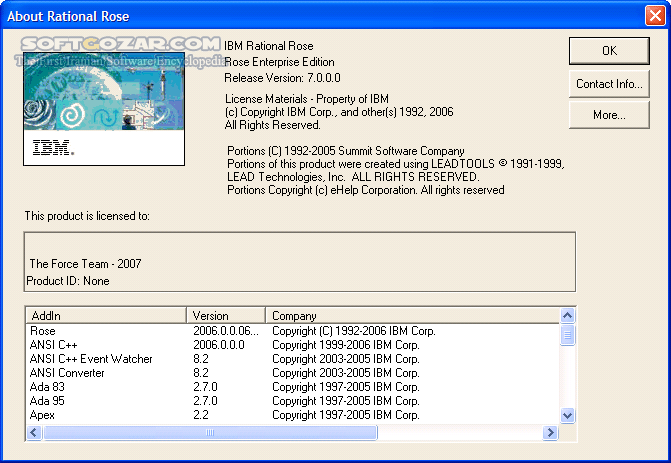
Task: Close the About Rational Rose dialog
Action: [x=655, y=16]
